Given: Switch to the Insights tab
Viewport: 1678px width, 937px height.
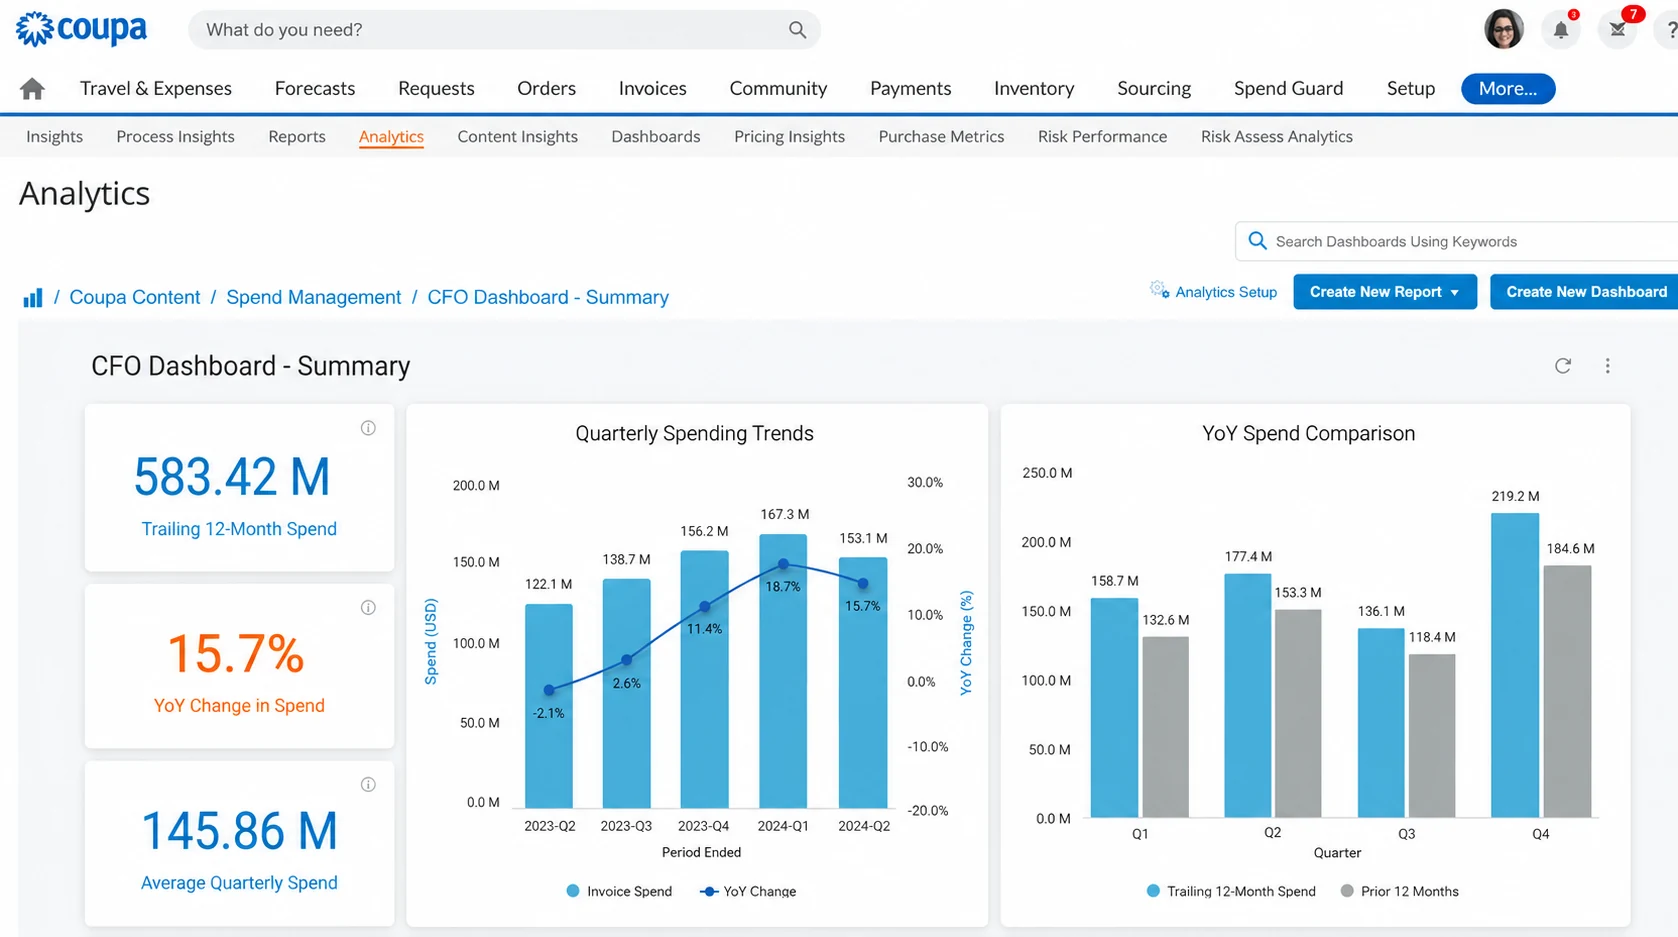Looking at the screenshot, I should point(54,137).
